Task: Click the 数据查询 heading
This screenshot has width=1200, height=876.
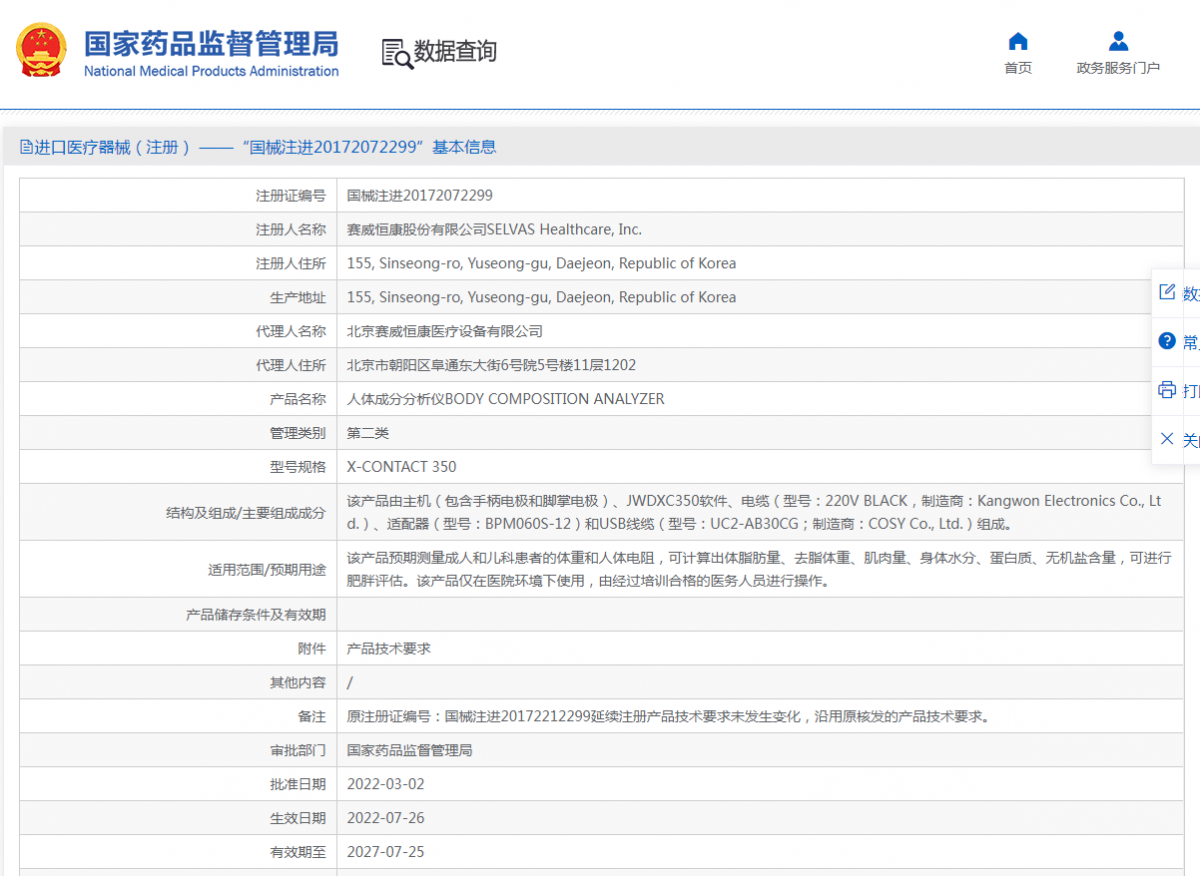Action: point(456,52)
